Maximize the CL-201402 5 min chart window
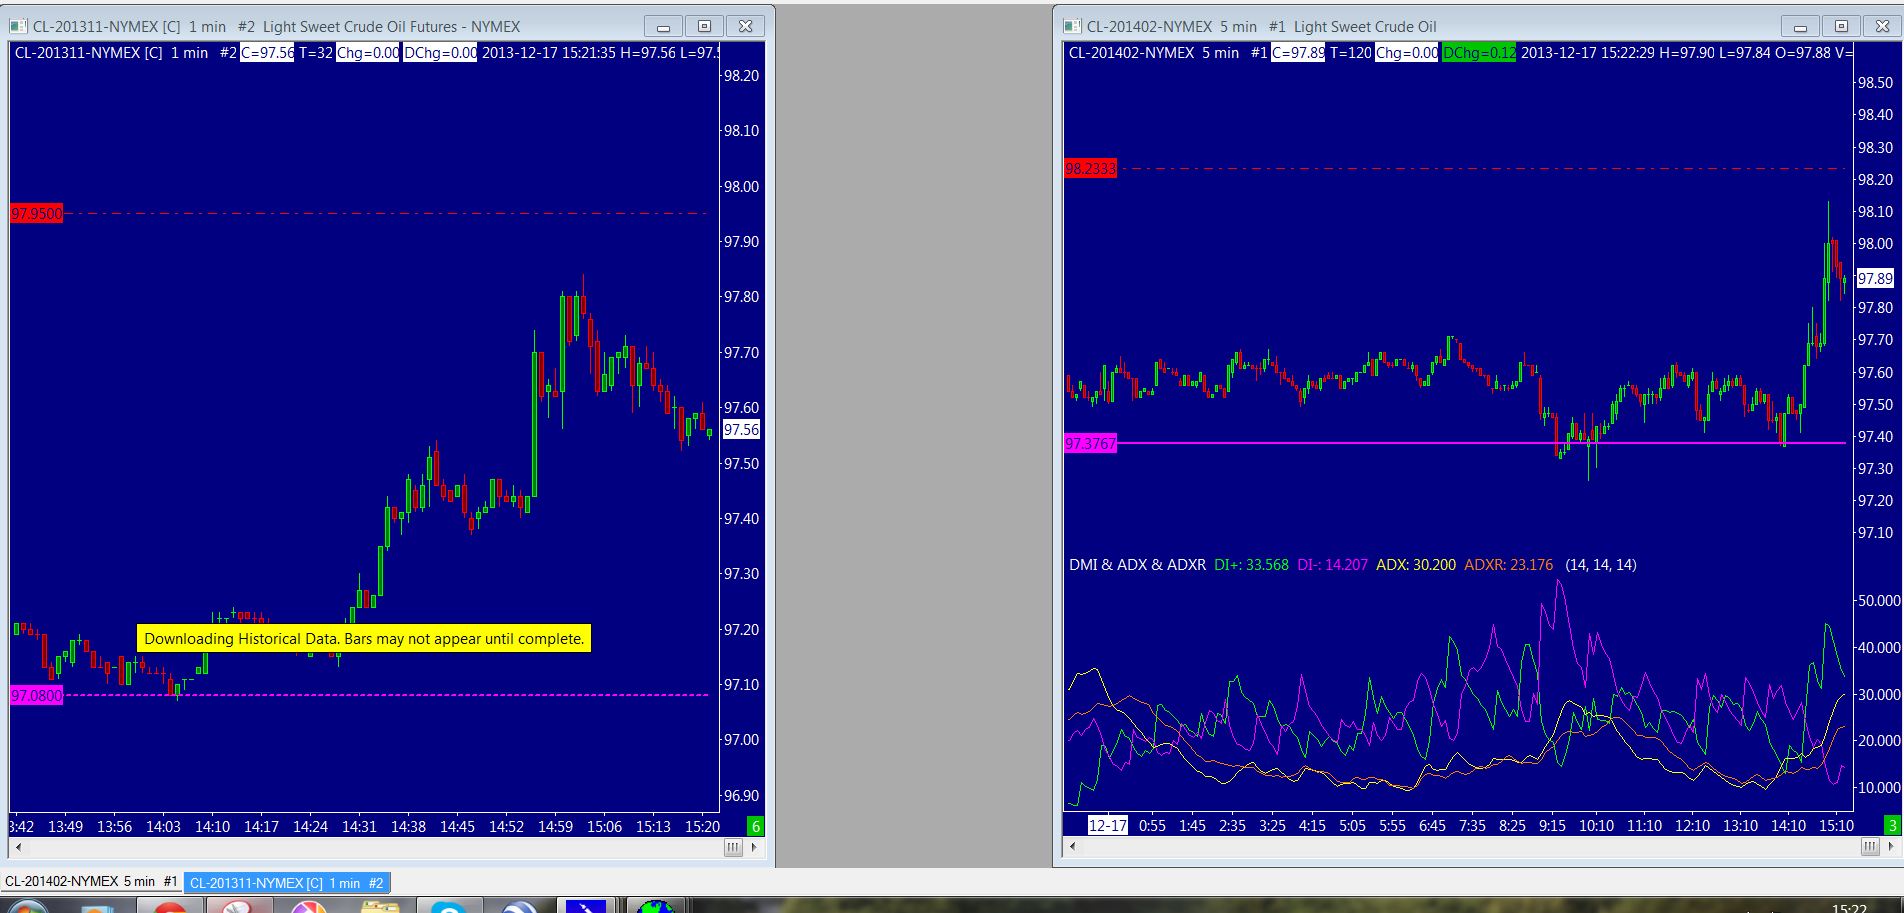The width and height of the screenshot is (1904, 913). click(1841, 27)
